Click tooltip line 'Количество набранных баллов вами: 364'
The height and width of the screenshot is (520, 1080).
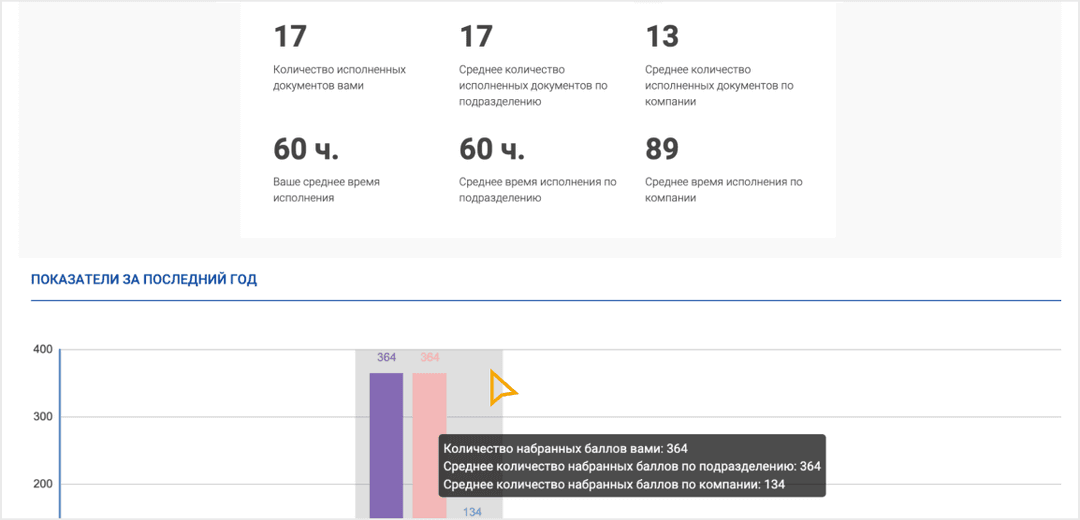pyautogui.click(x=565, y=449)
